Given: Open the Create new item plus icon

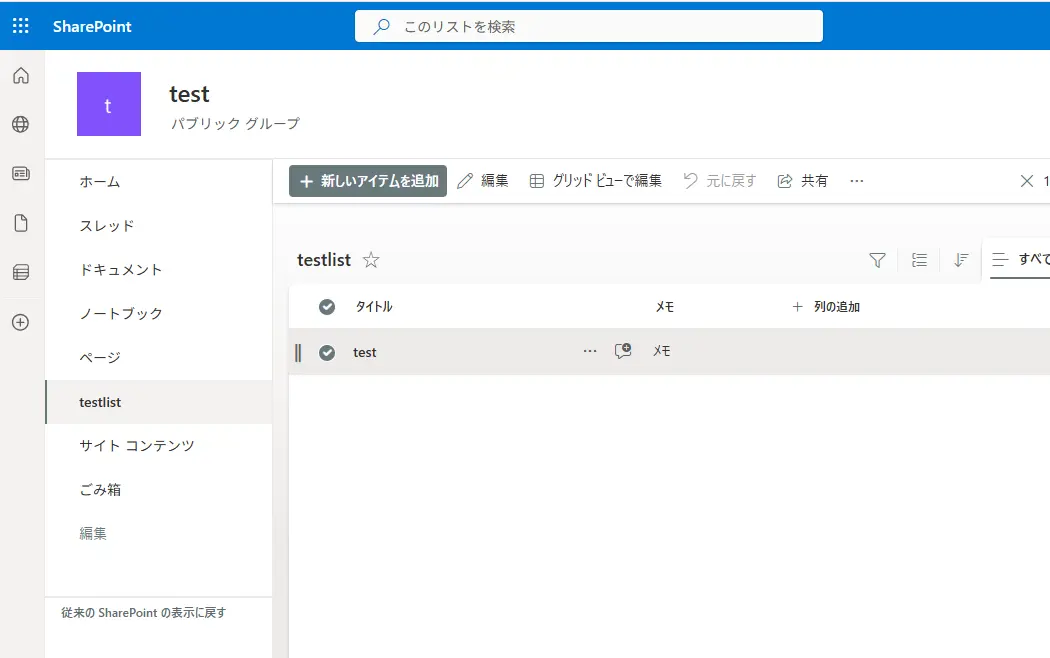Looking at the screenshot, I should (x=20, y=322).
